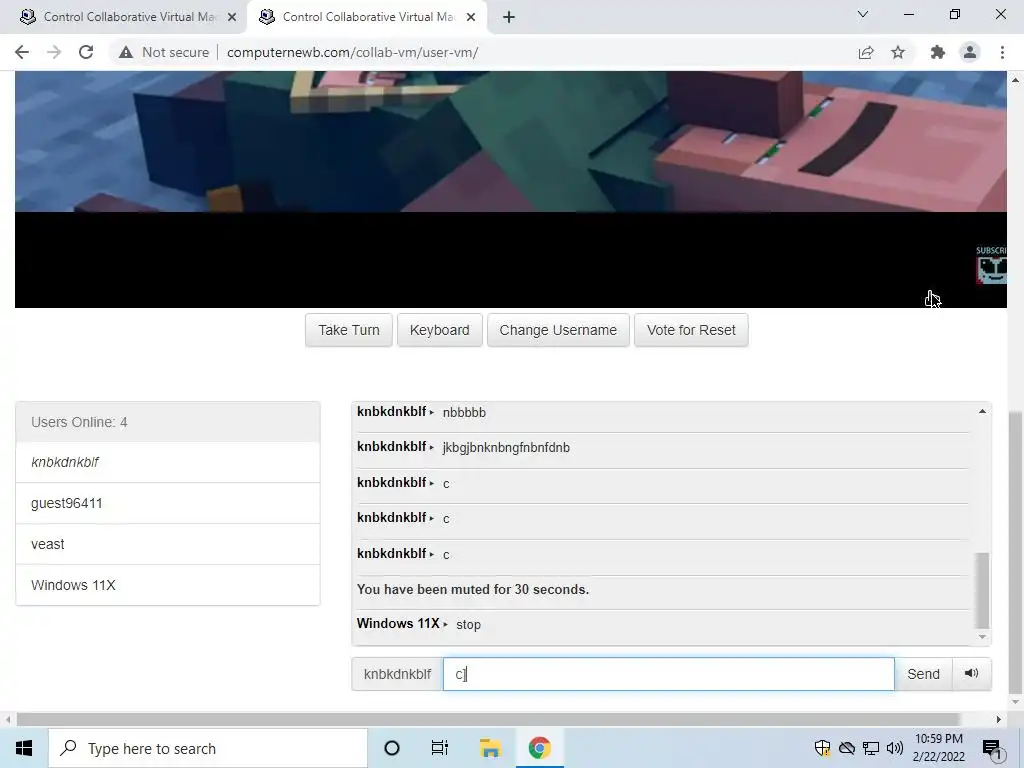Click the Take Turn button
This screenshot has width=1024, height=768.
[349, 330]
